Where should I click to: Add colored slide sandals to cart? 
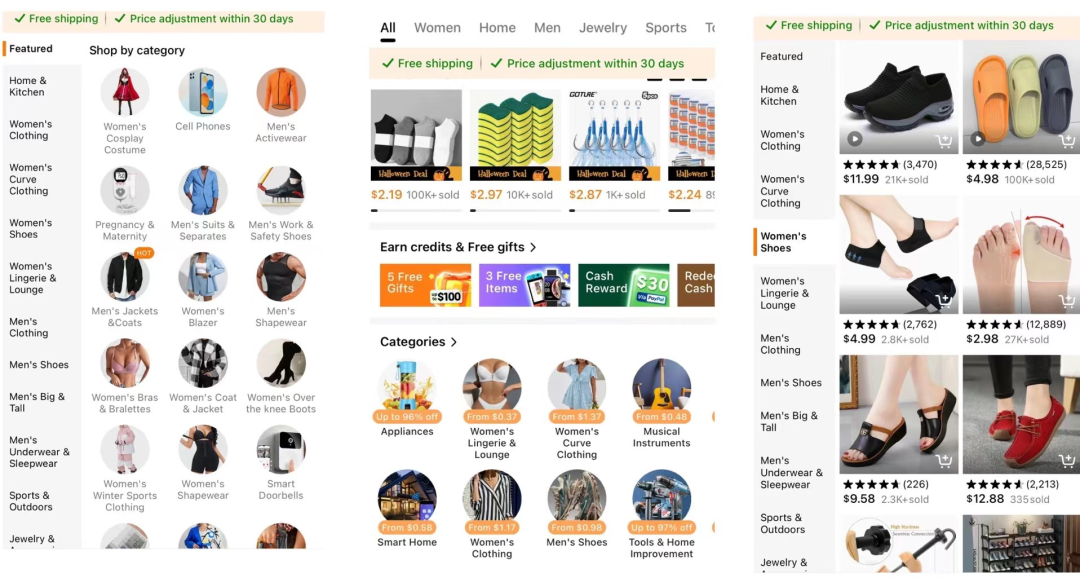1067,141
